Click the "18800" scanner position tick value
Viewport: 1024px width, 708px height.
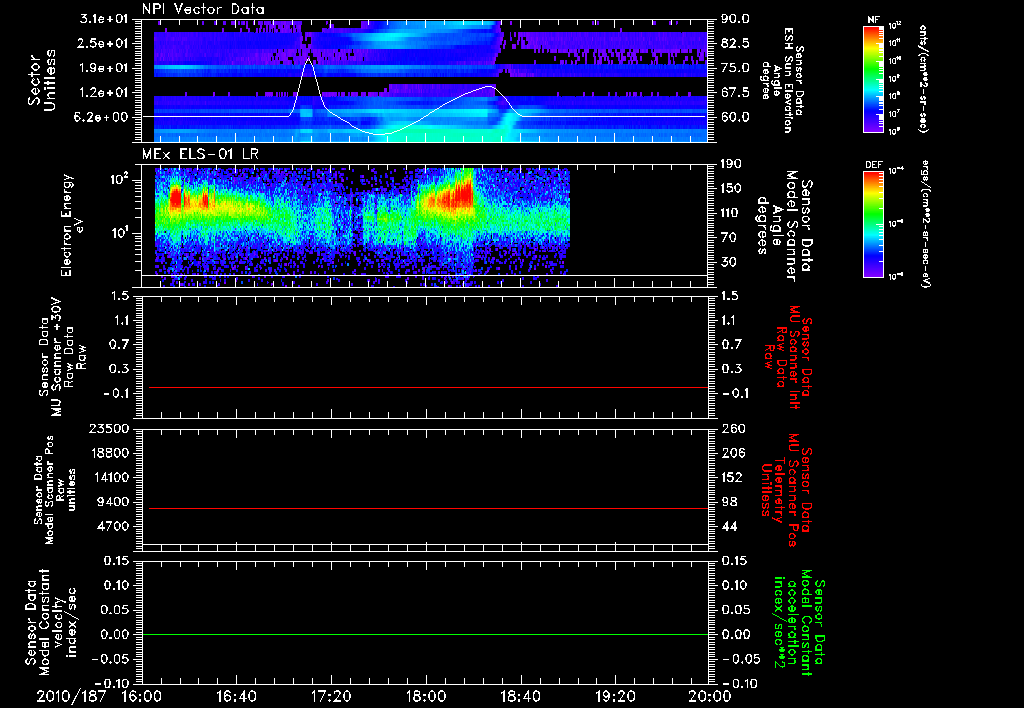(x=108, y=453)
